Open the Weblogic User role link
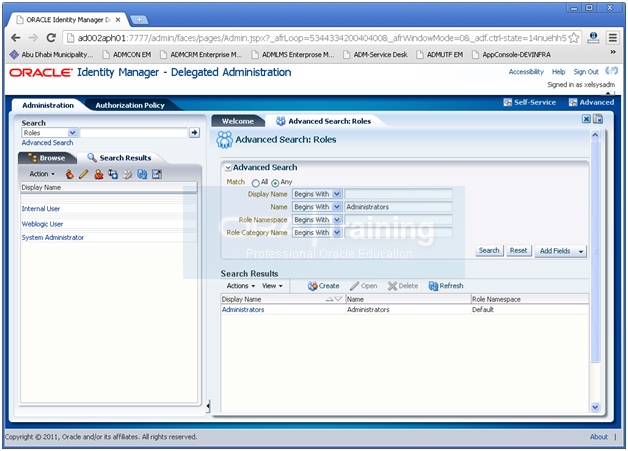 coord(42,224)
